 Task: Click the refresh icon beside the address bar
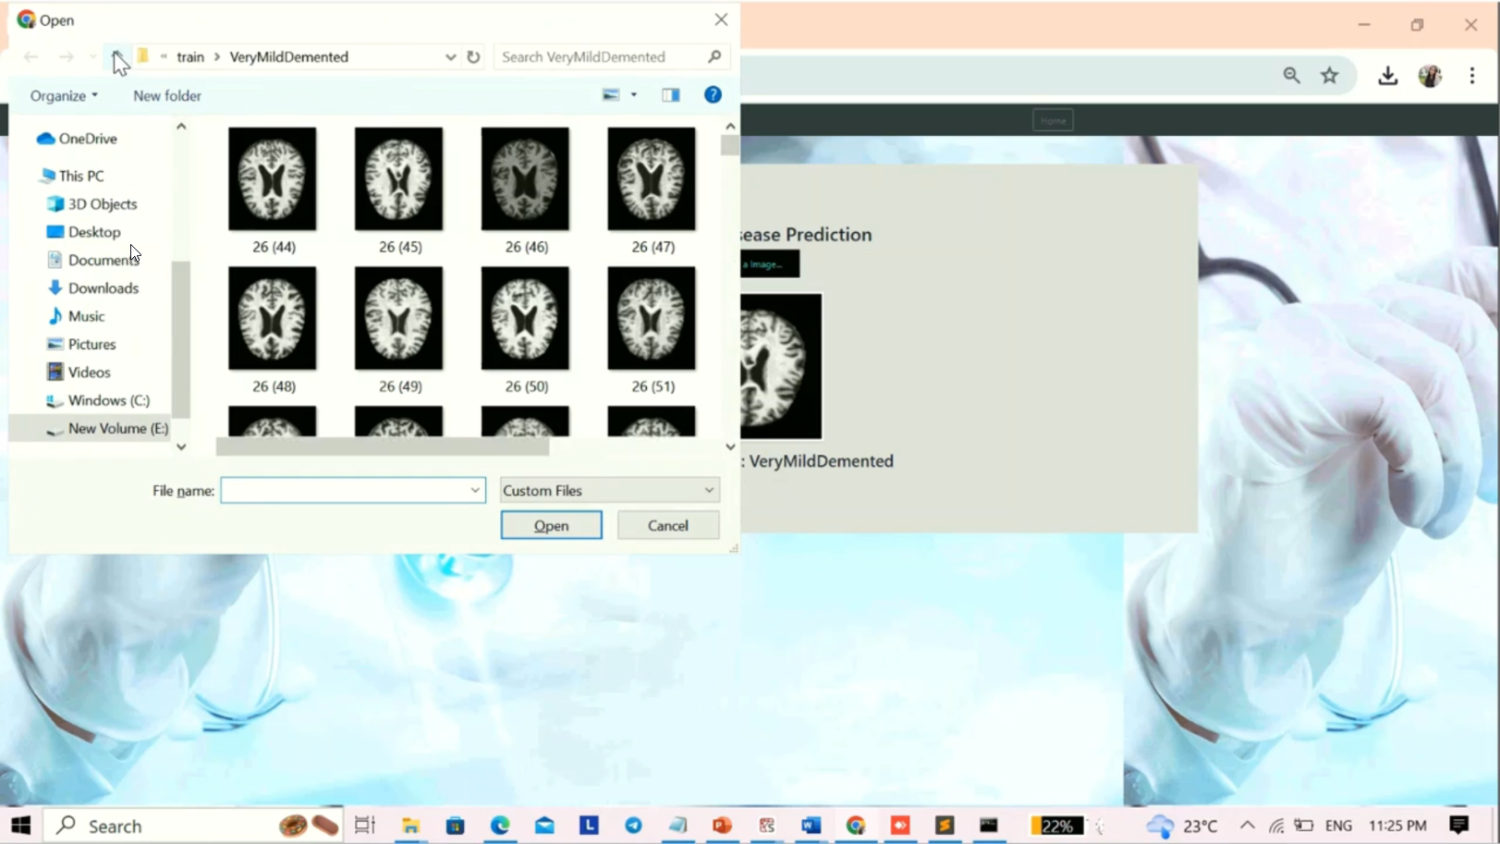[x=473, y=57]
